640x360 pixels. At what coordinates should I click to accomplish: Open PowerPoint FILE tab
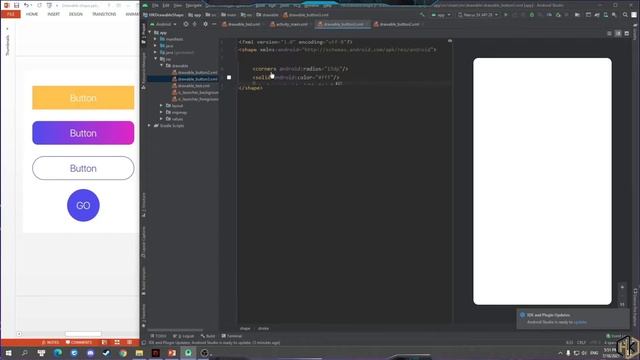point(11,14)
